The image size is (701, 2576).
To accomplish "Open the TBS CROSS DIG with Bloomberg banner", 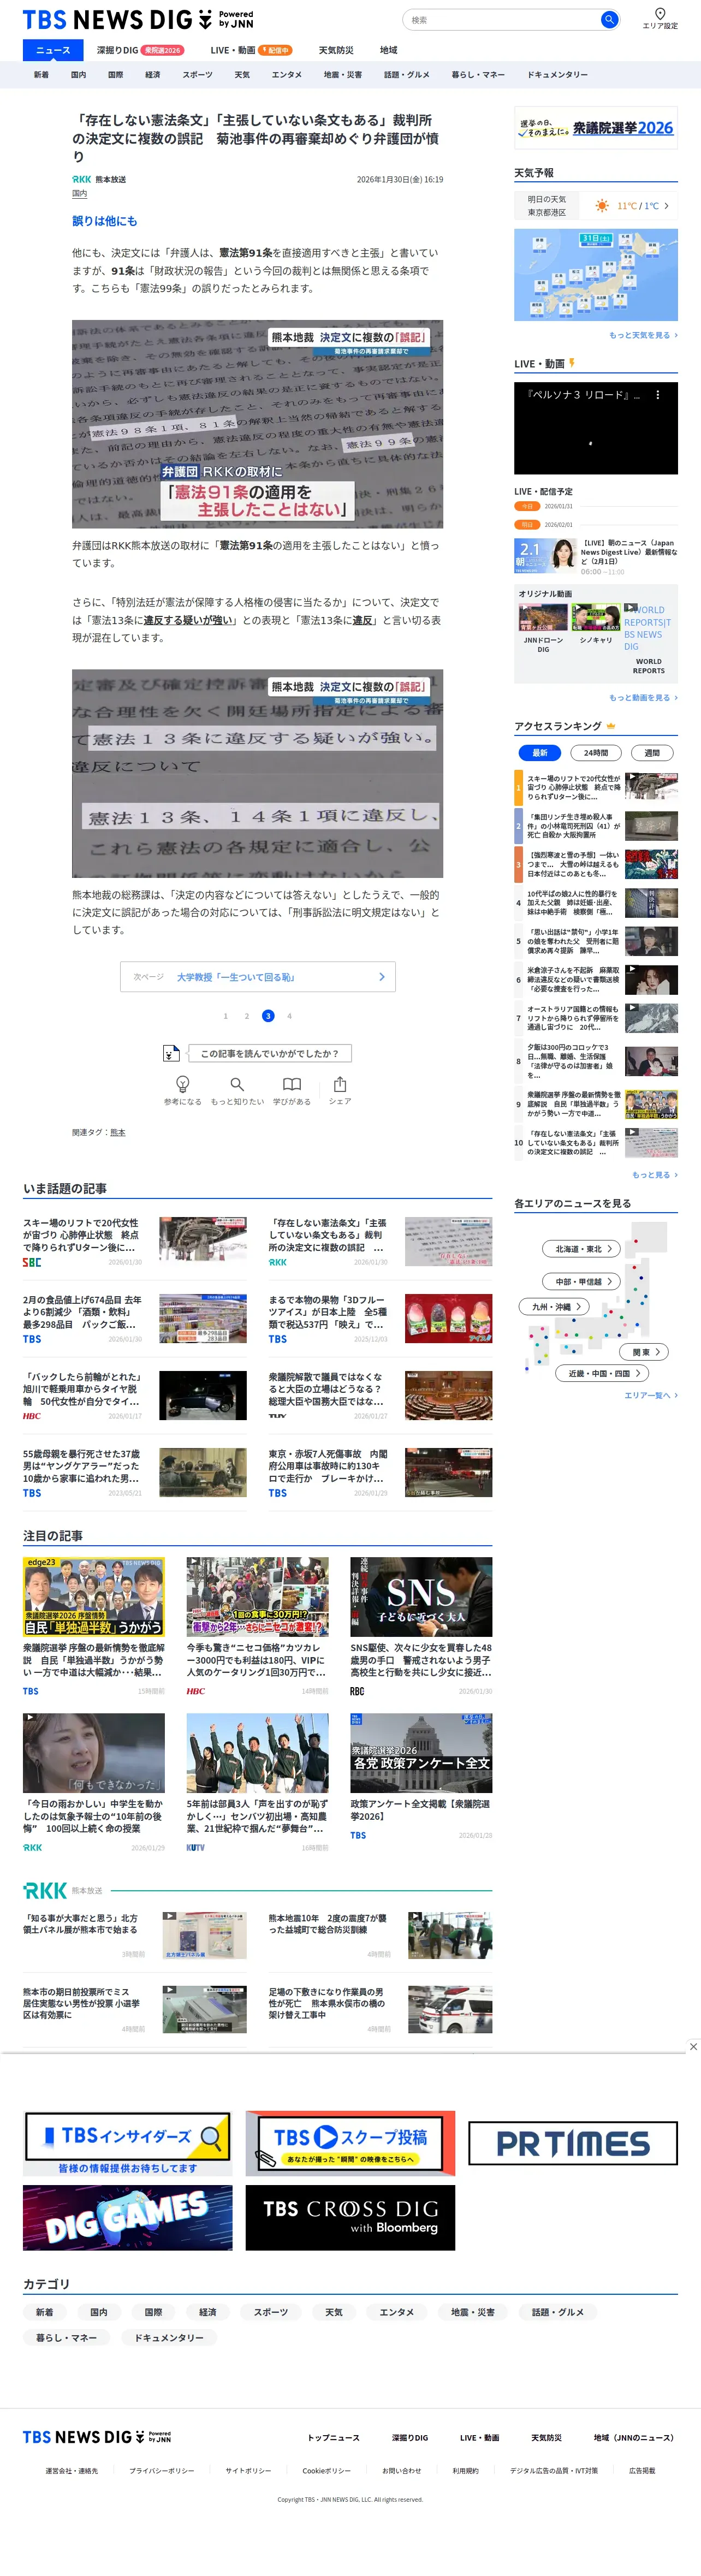I will (350, 2218).
